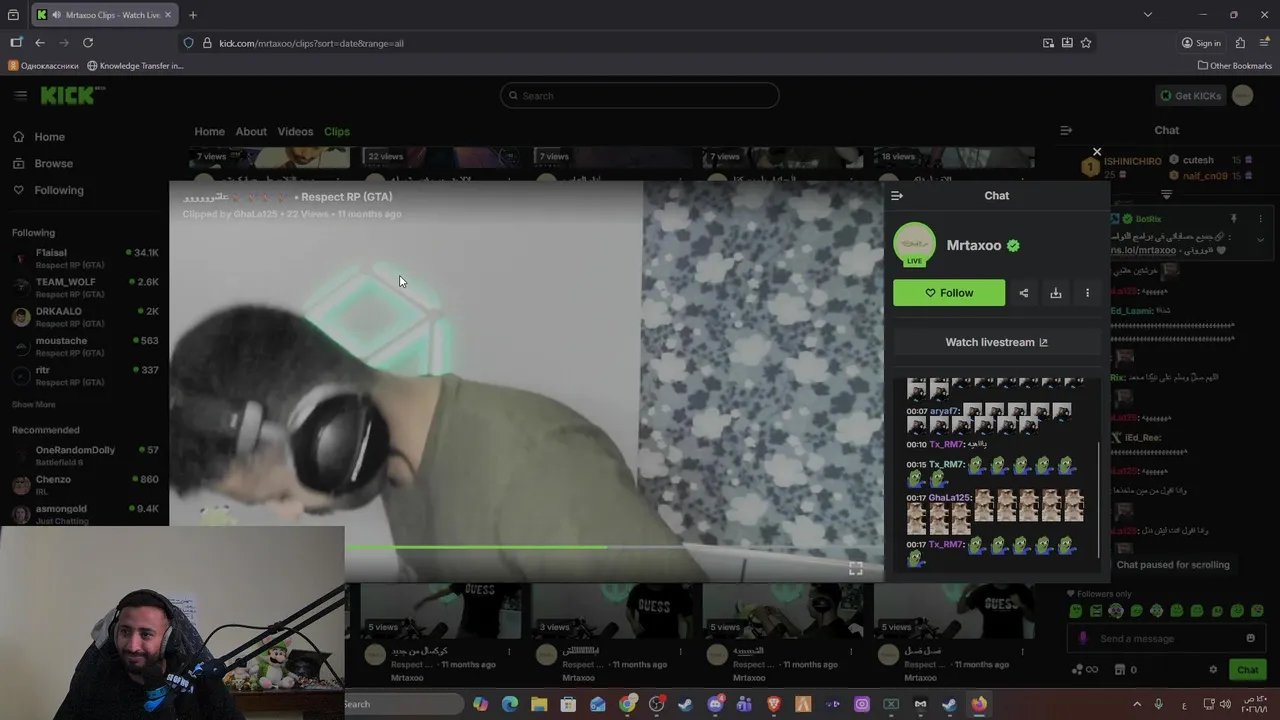
Task: Open chat settings gear icon
Action: (1213, 670)
